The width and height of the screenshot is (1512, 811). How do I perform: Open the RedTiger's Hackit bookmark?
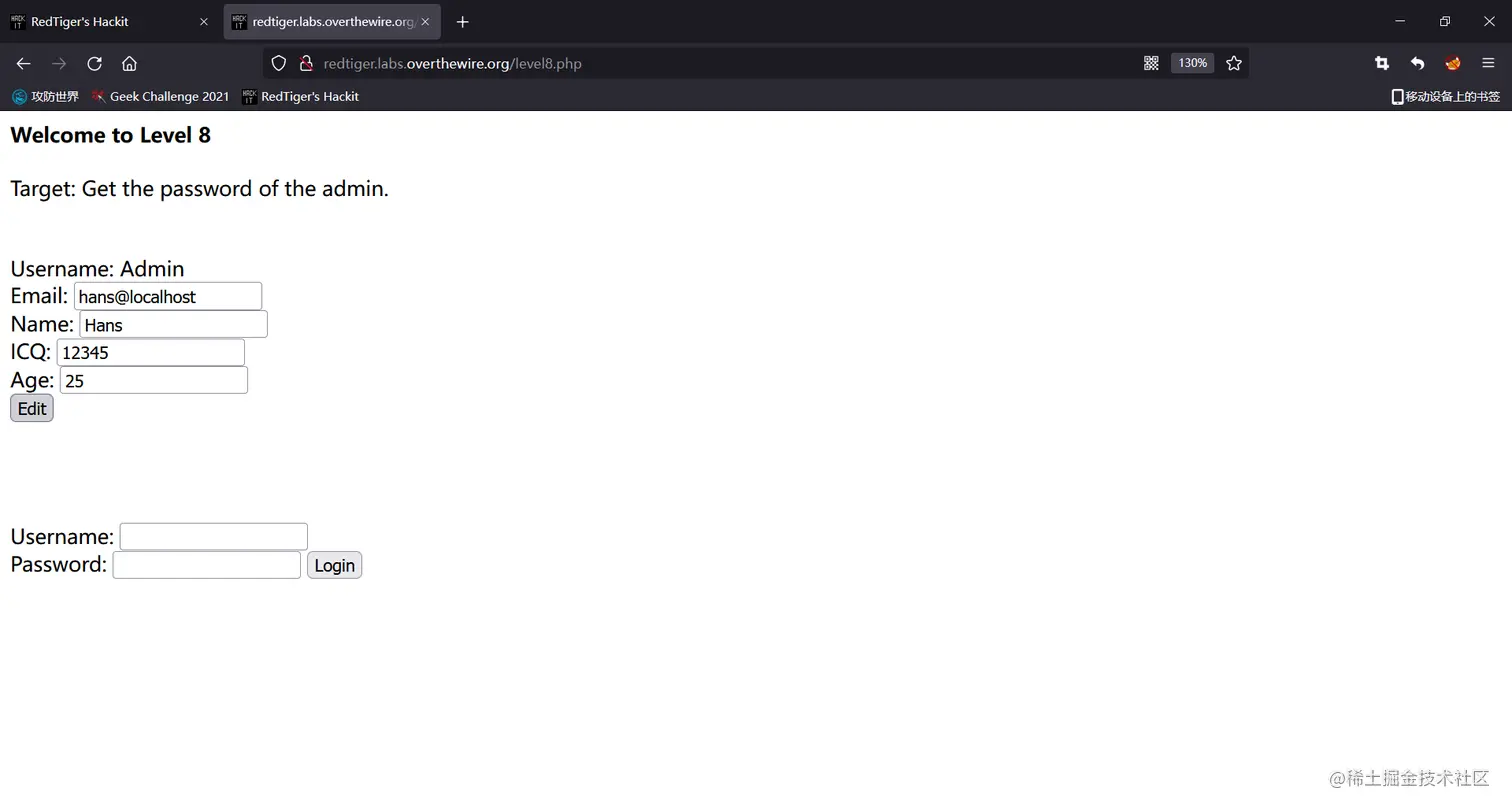[x=300, y=97]
